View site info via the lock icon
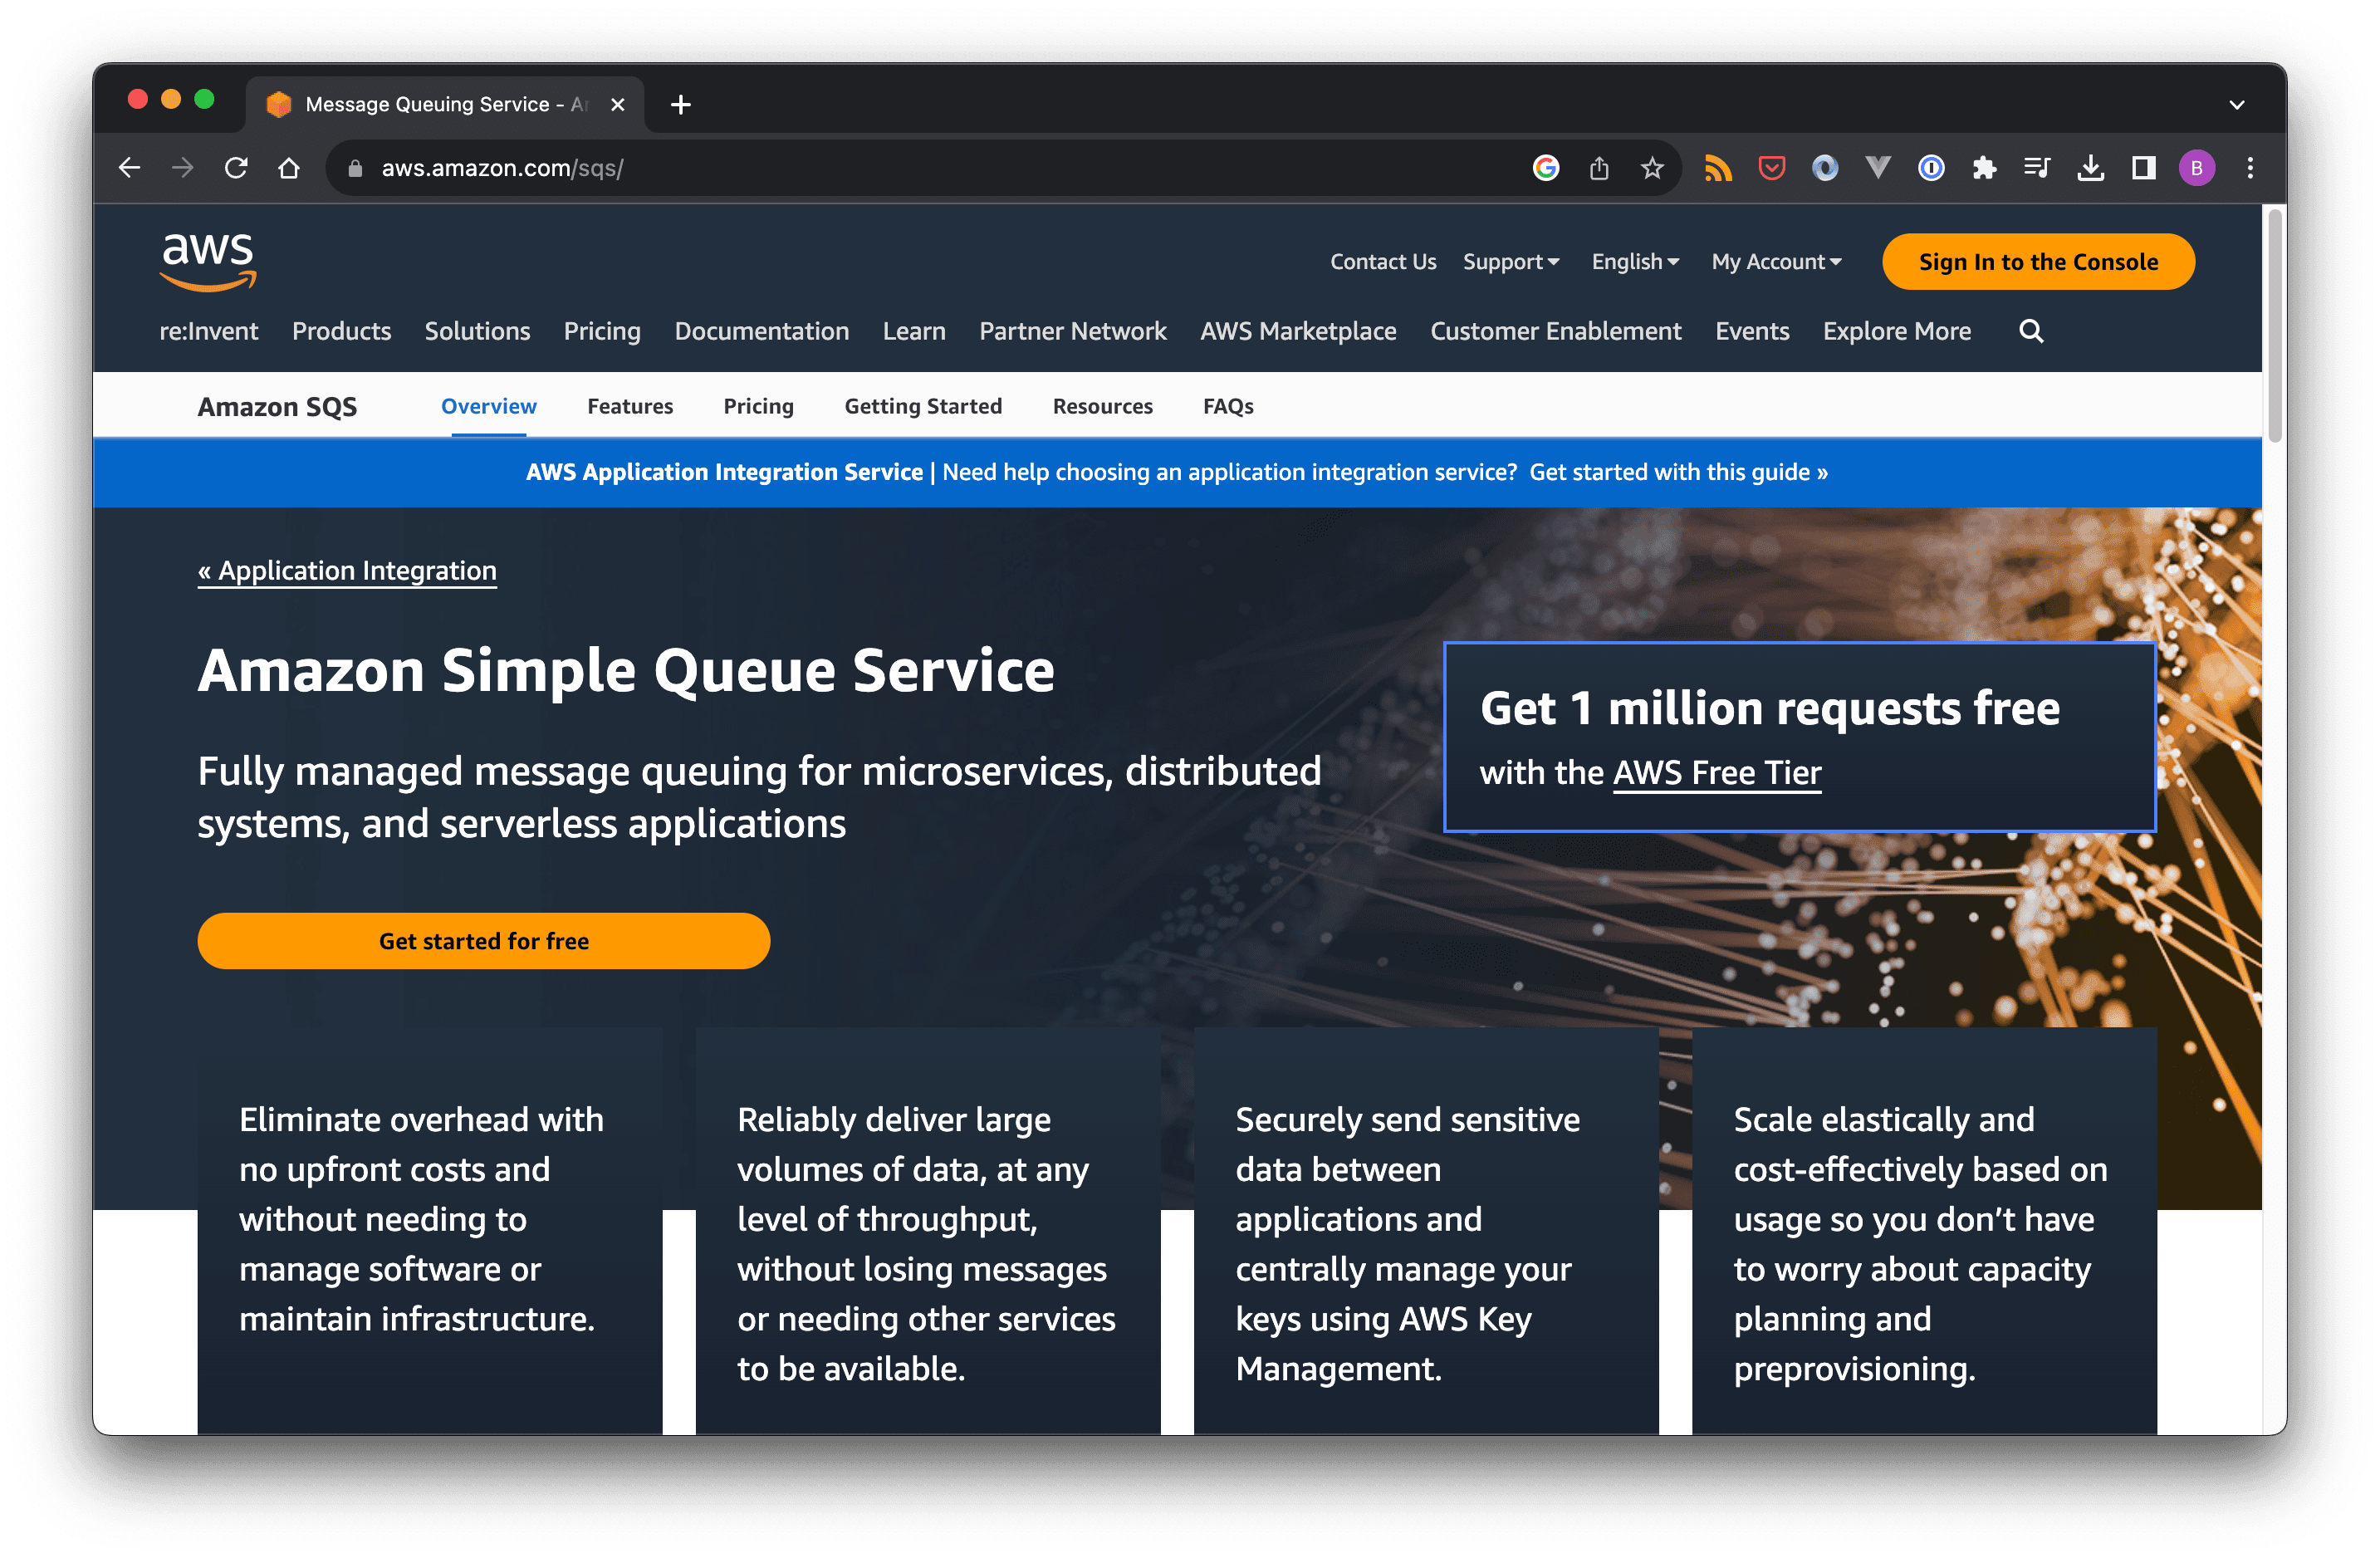This screenshot has height=1558, width=2380. point(354,168)
